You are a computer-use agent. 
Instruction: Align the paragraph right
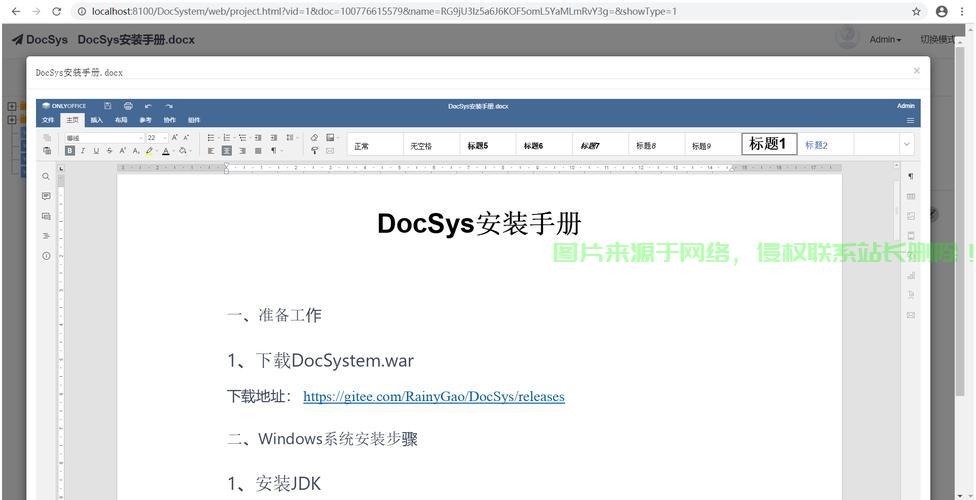(x=243, y=151)
